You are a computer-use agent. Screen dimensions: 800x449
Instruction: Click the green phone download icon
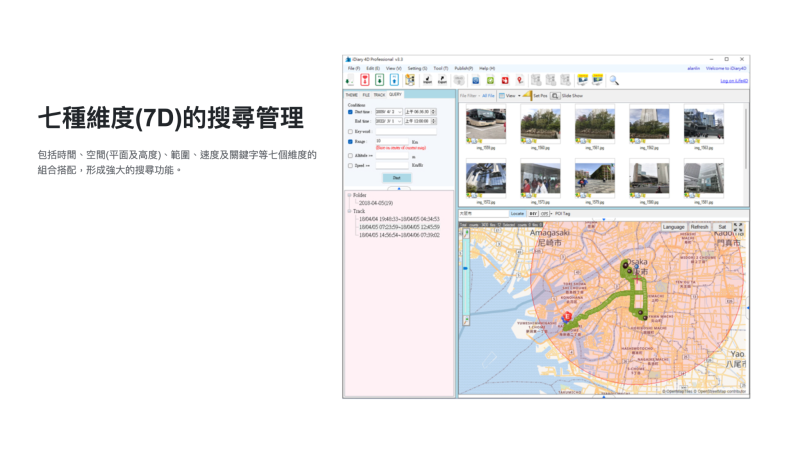(380, 80)
